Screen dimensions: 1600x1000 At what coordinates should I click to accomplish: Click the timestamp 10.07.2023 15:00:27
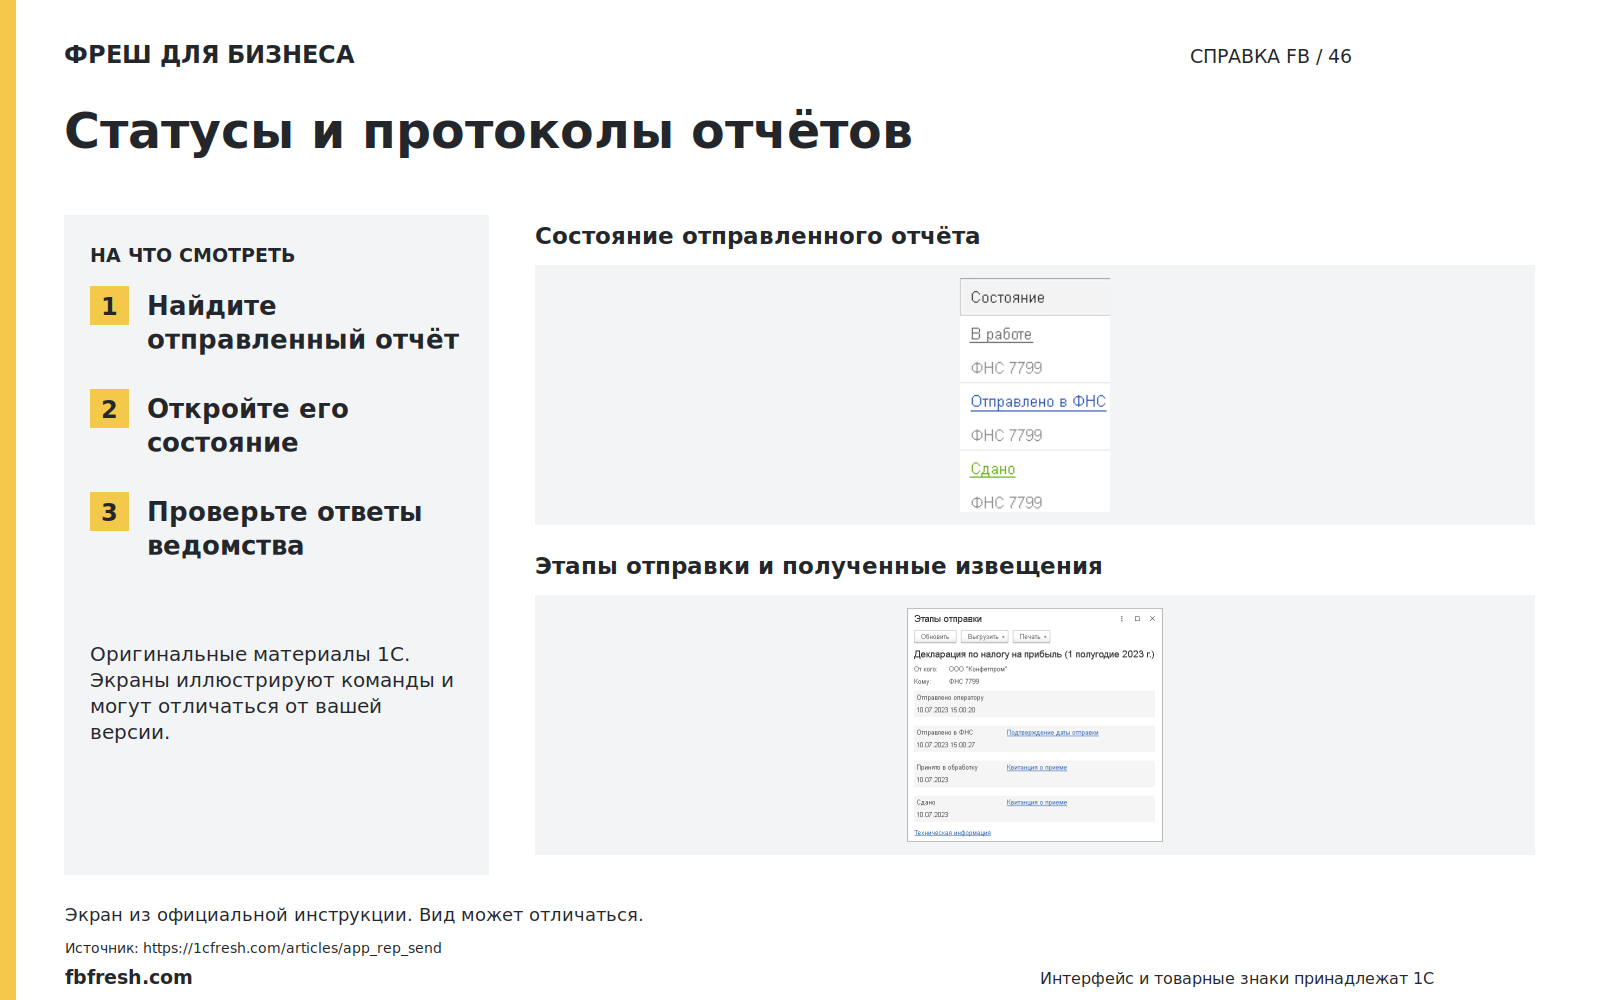click(x=946, y=745)
